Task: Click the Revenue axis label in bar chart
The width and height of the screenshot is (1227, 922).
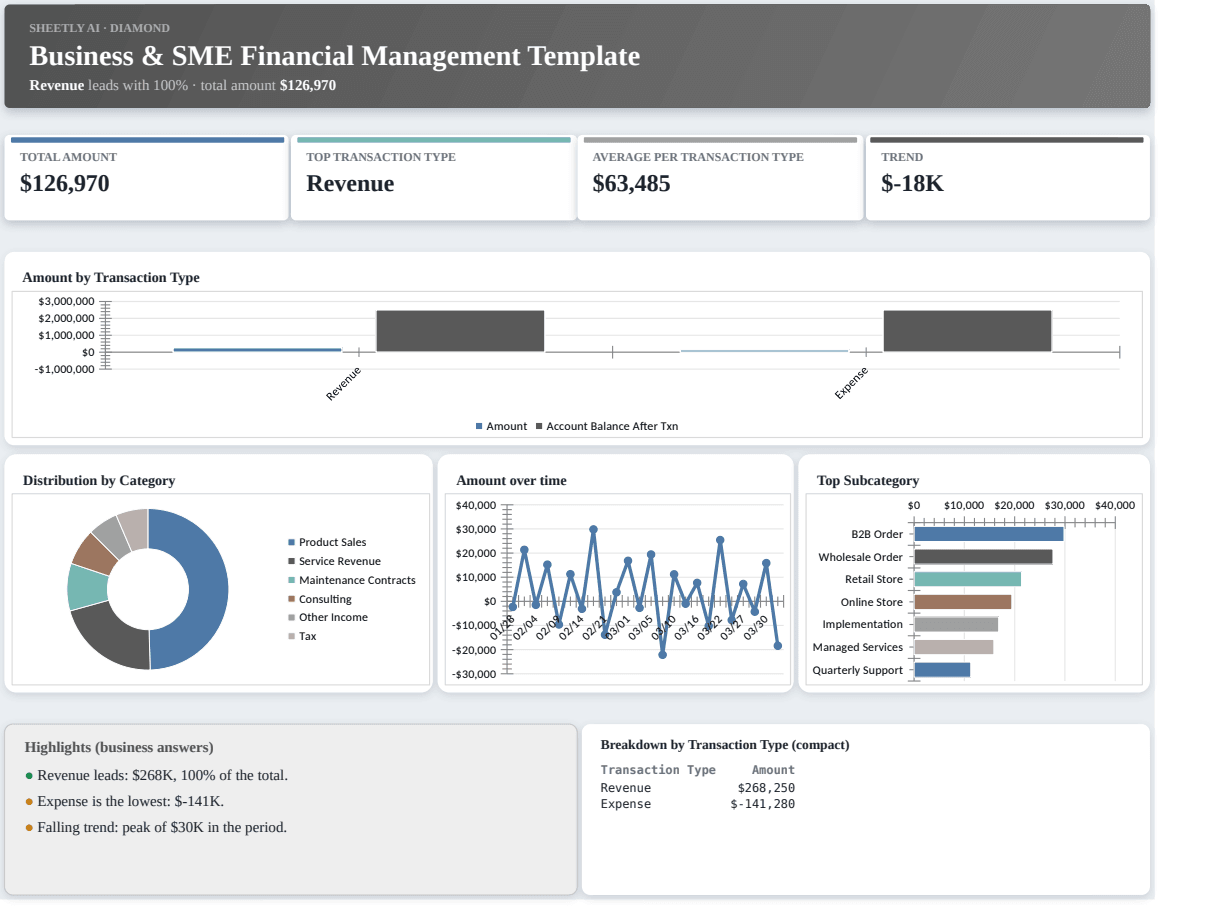Action: click(343, 384)
